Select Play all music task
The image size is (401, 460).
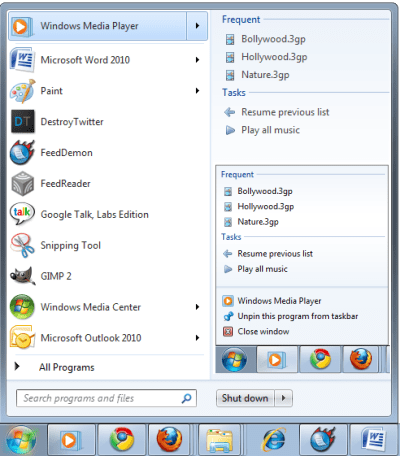click(x=270, y=130)
